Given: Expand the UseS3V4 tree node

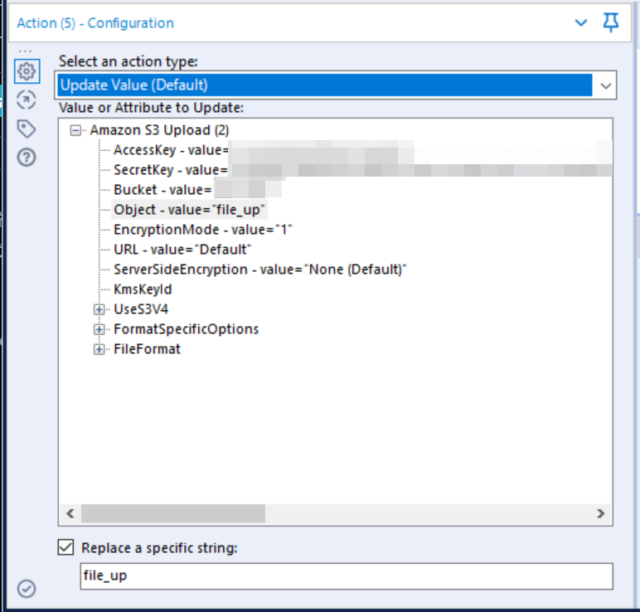Looking at the screenshot, I should pos(99,309).
